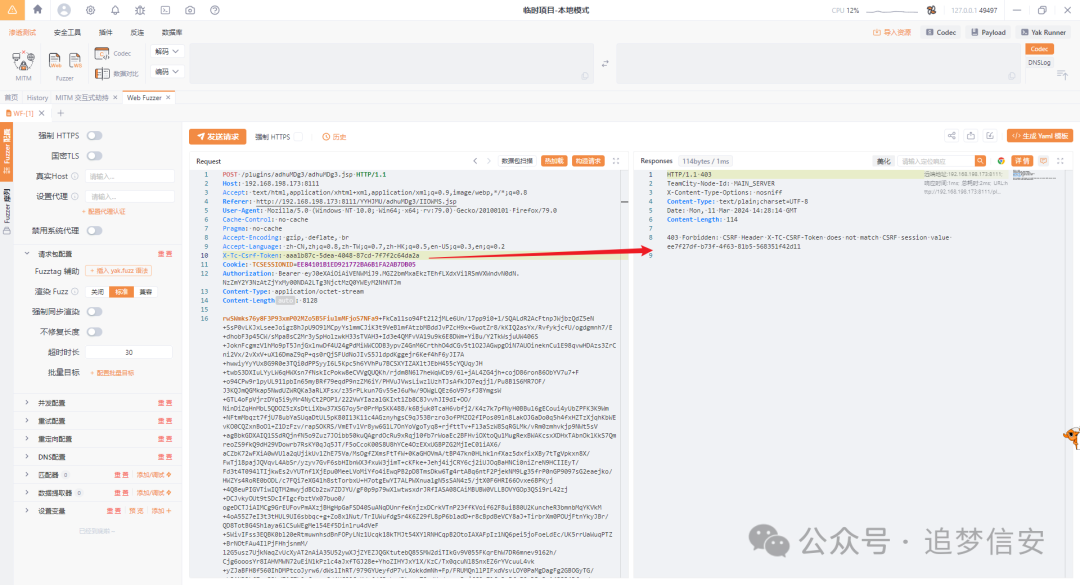Open the MITM hijacking tool icon
This screenshot has width=1080, height=585.
point(23,61)
